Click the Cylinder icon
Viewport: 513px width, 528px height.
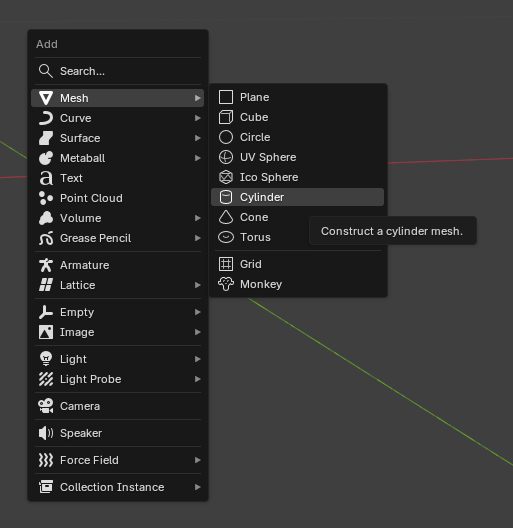tap(226, 197)
